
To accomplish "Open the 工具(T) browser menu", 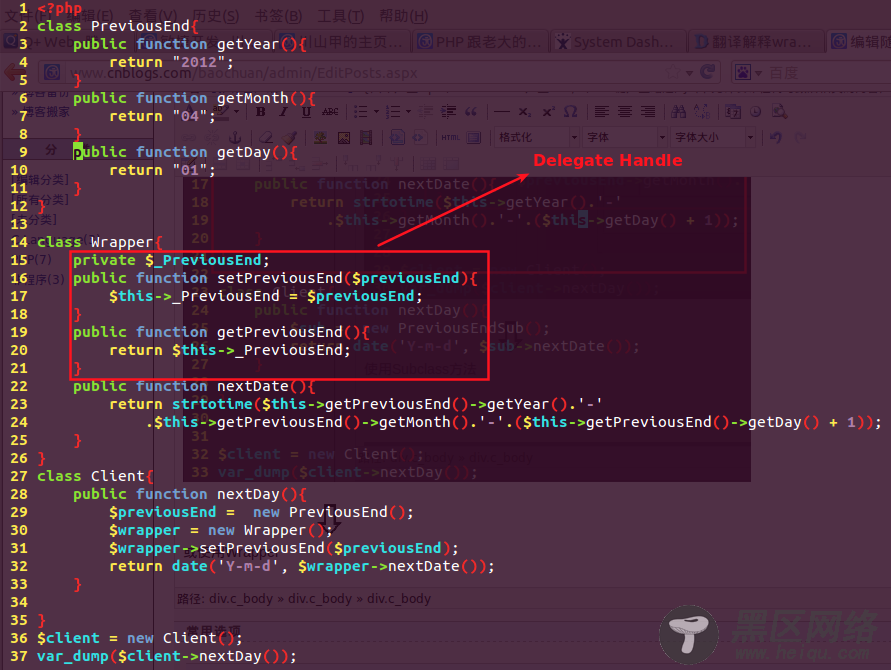I will coord(340,16).
